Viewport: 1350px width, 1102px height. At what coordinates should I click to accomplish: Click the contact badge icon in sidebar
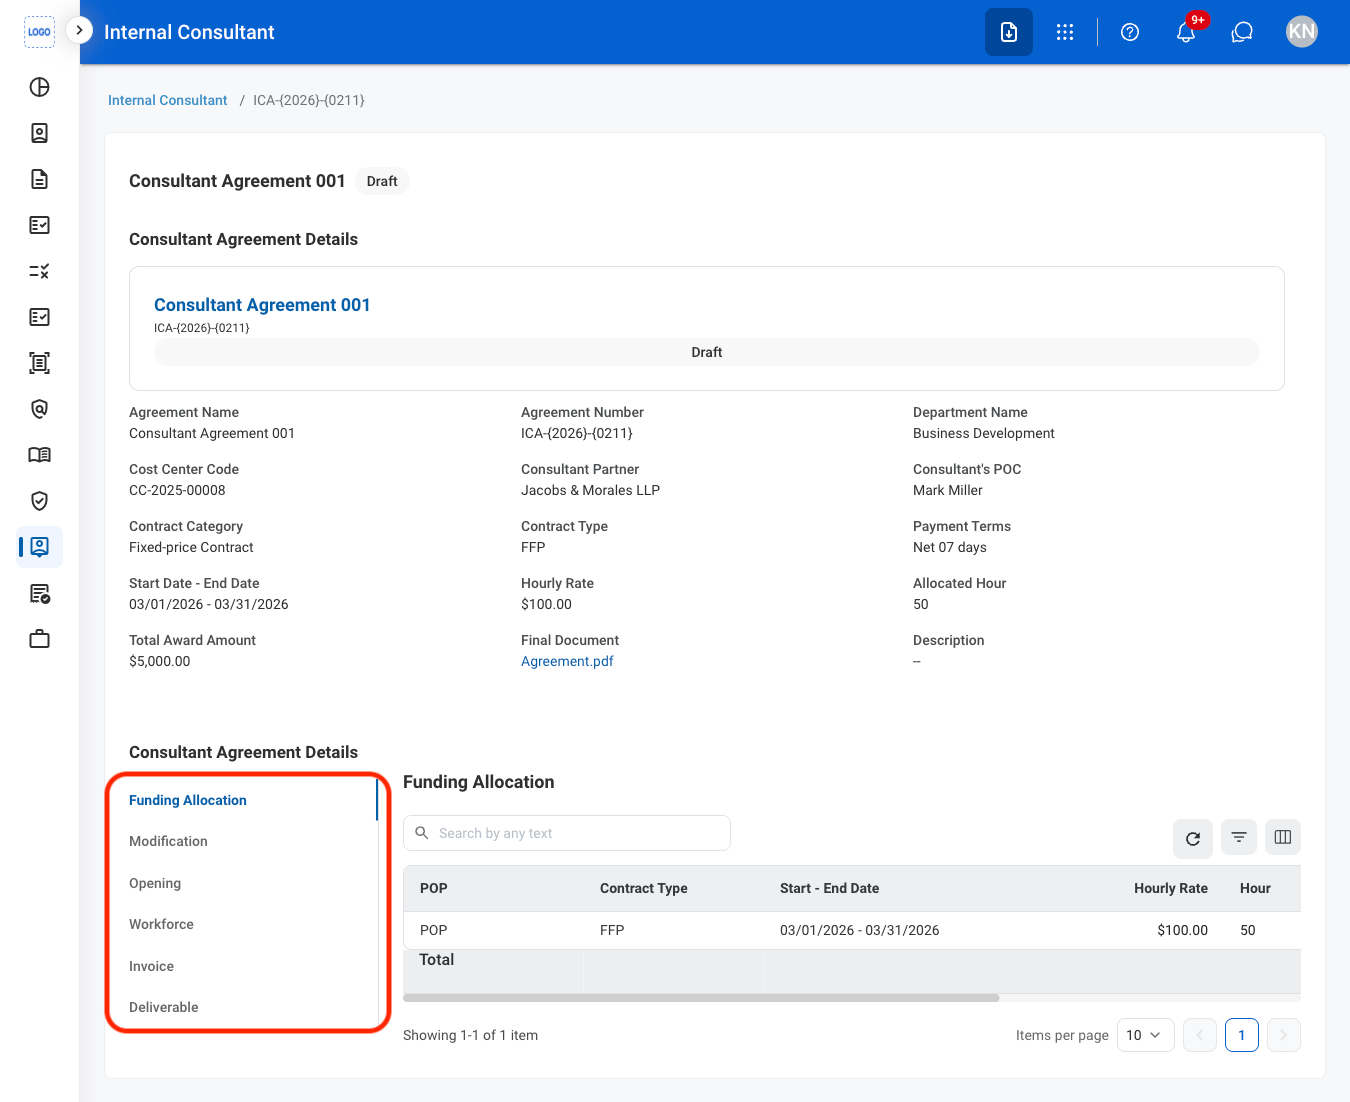[39, 133]
